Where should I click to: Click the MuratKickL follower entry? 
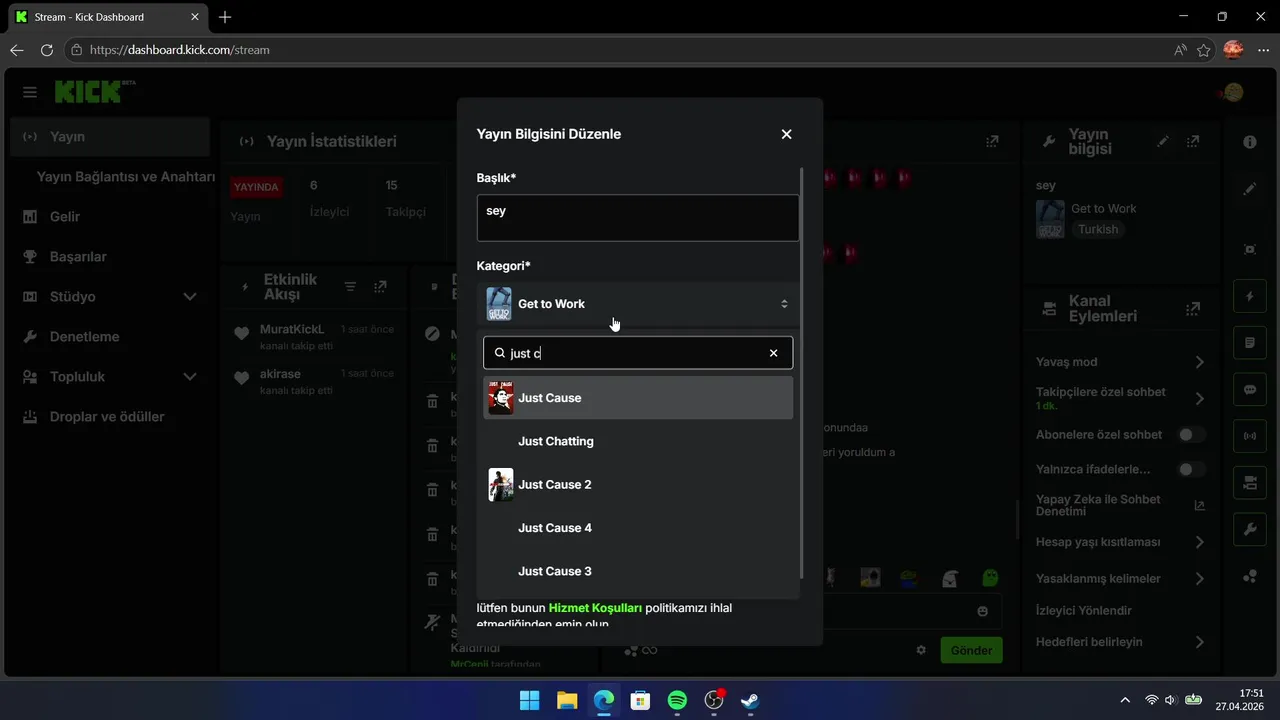point(313,335)
